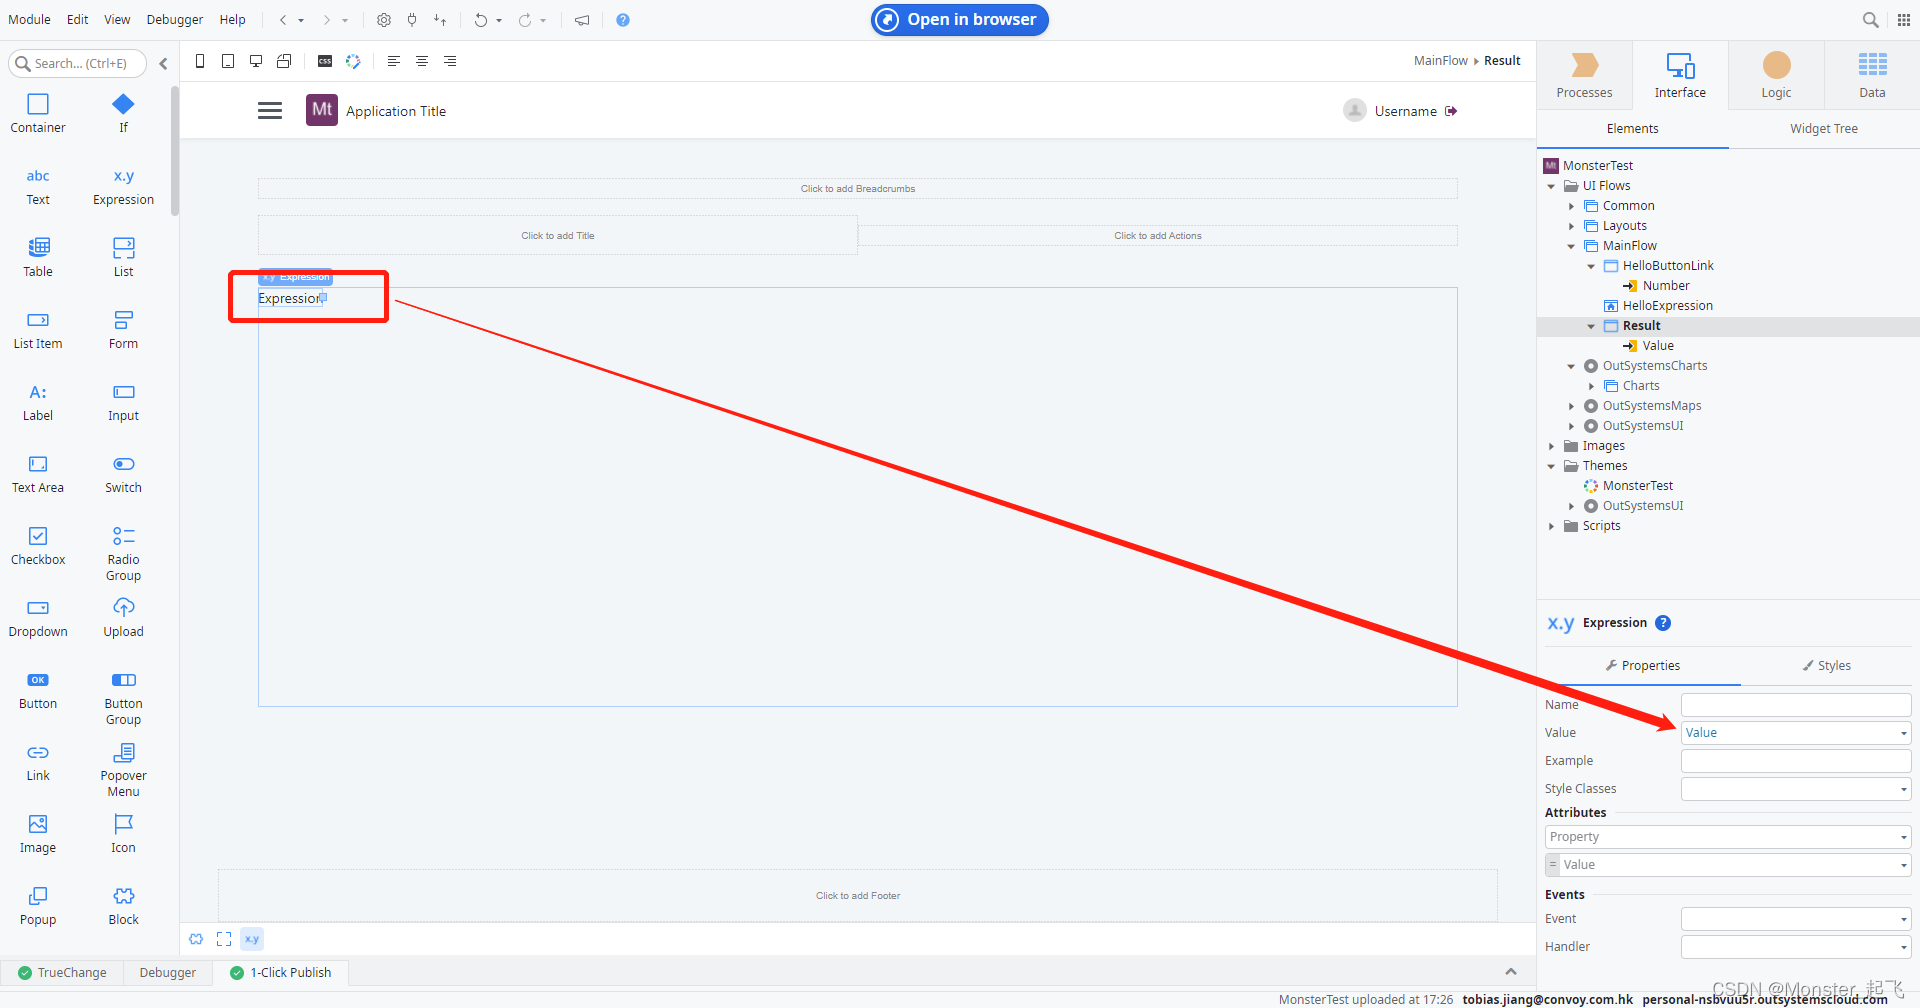
Task: Open the Module menu
Action: coord(29,20)
